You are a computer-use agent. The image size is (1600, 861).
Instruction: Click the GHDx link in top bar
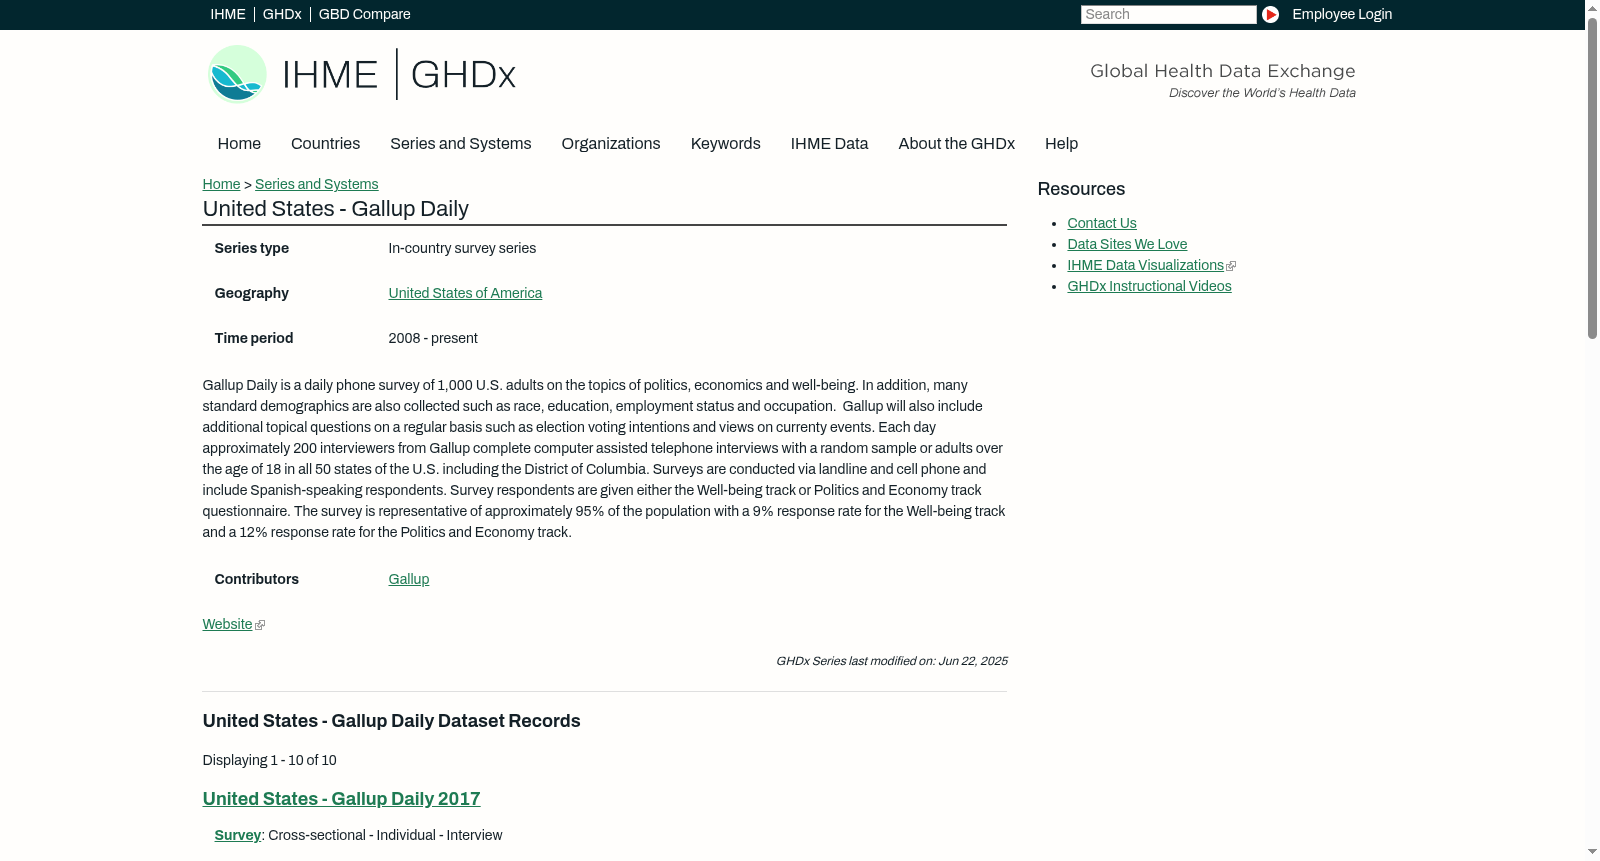click(282, 14)
